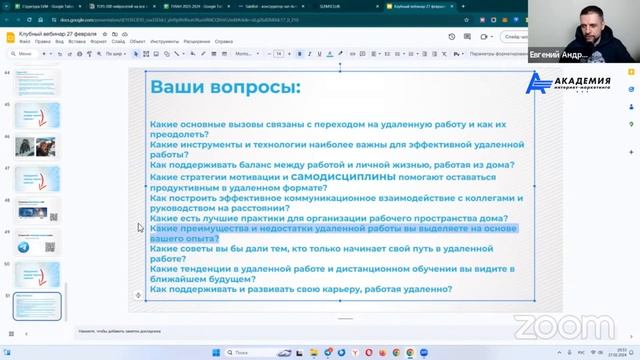Open the Инструменты menu

click(x=164, y=42)
